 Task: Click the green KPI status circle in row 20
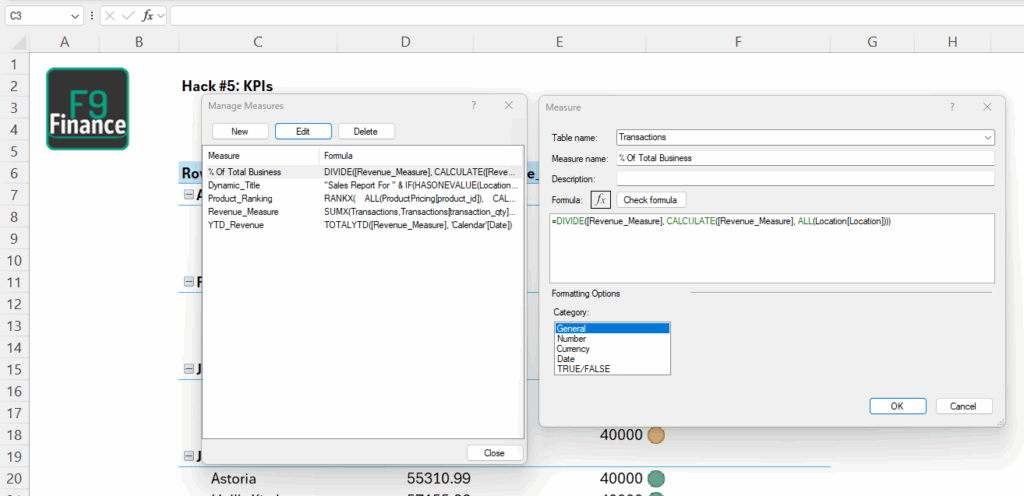656,479
